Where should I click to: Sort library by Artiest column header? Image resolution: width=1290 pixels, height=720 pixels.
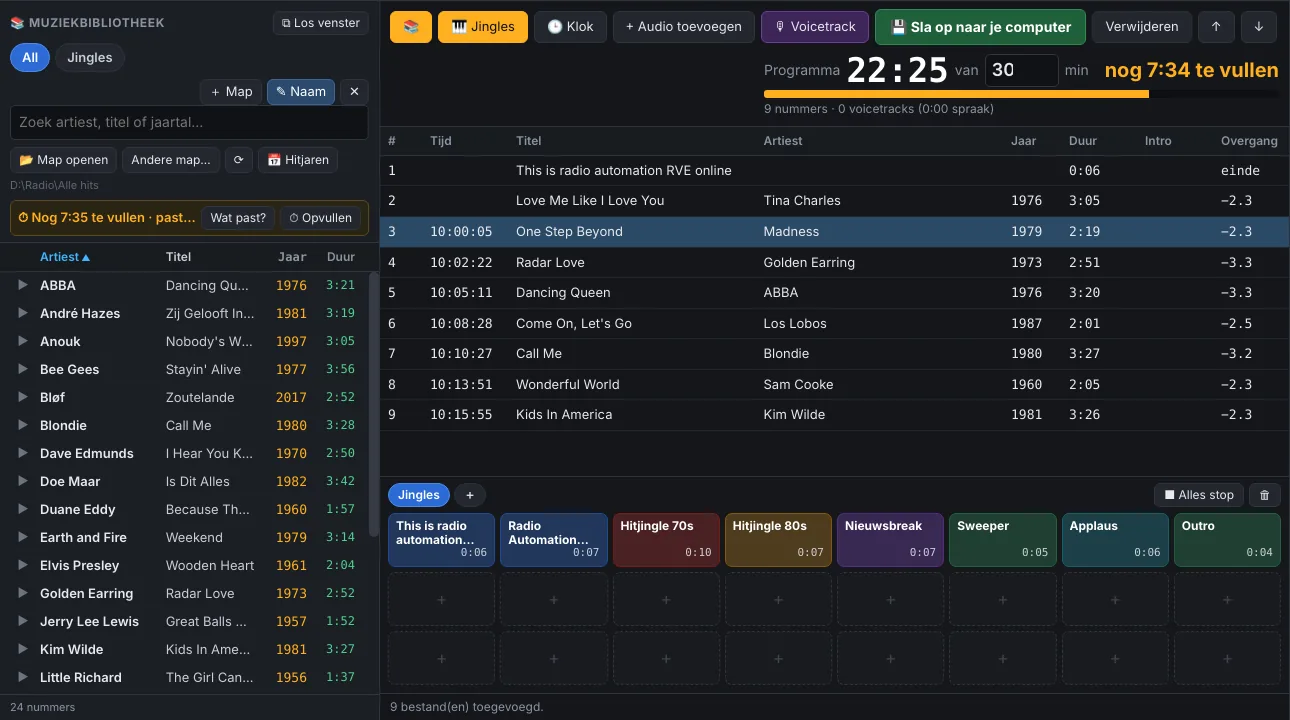65,257
